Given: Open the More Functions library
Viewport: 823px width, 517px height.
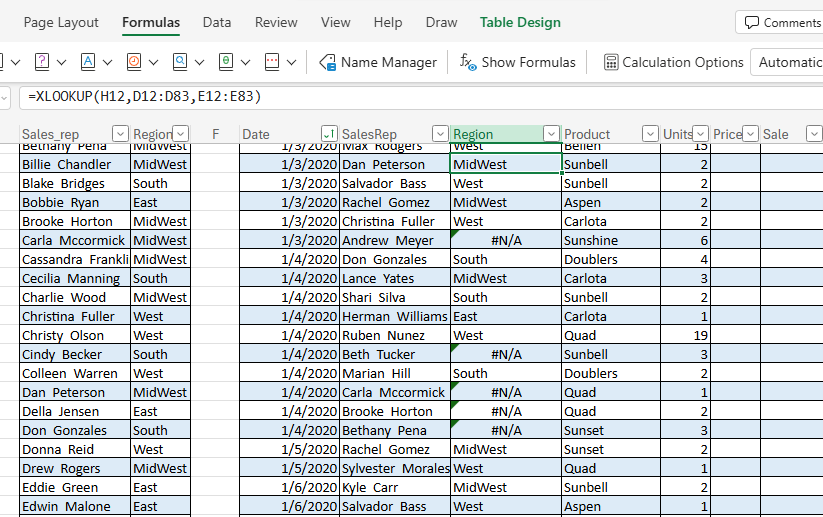Looking at the screenshot, I should (x=279, y=62).
